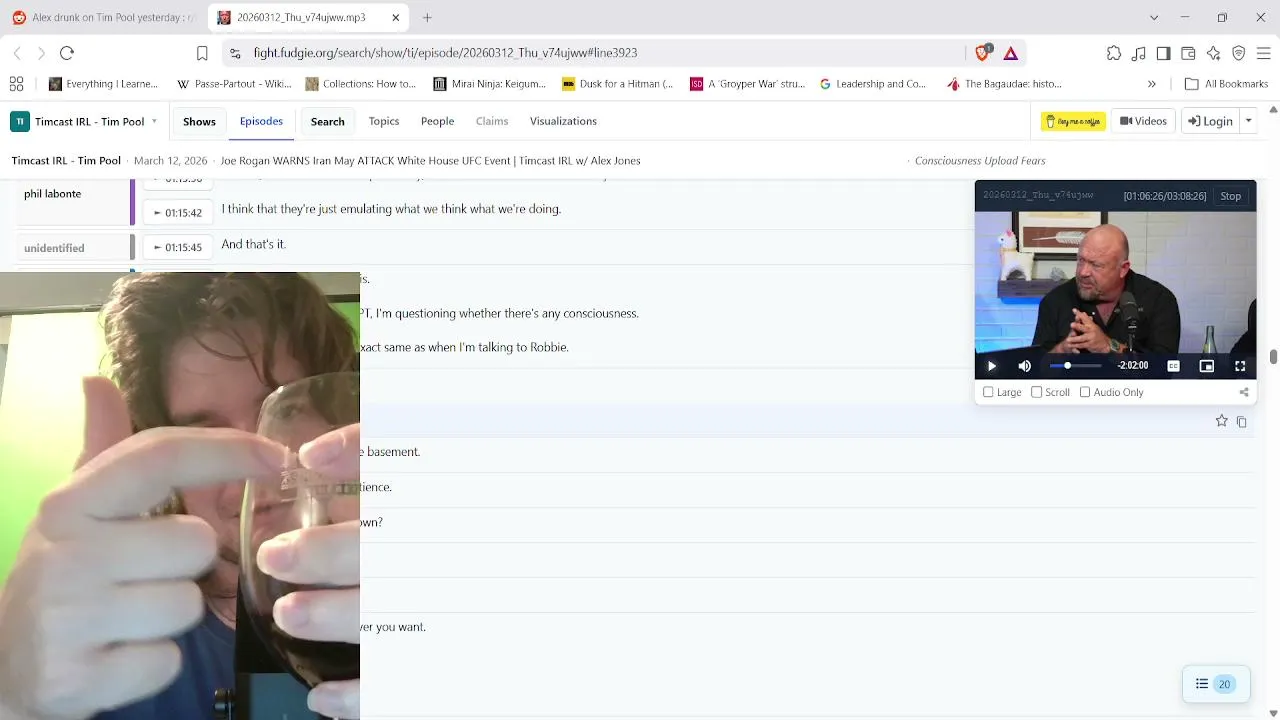Jump to timestamp 01:15:42

(x=177, y=213)
